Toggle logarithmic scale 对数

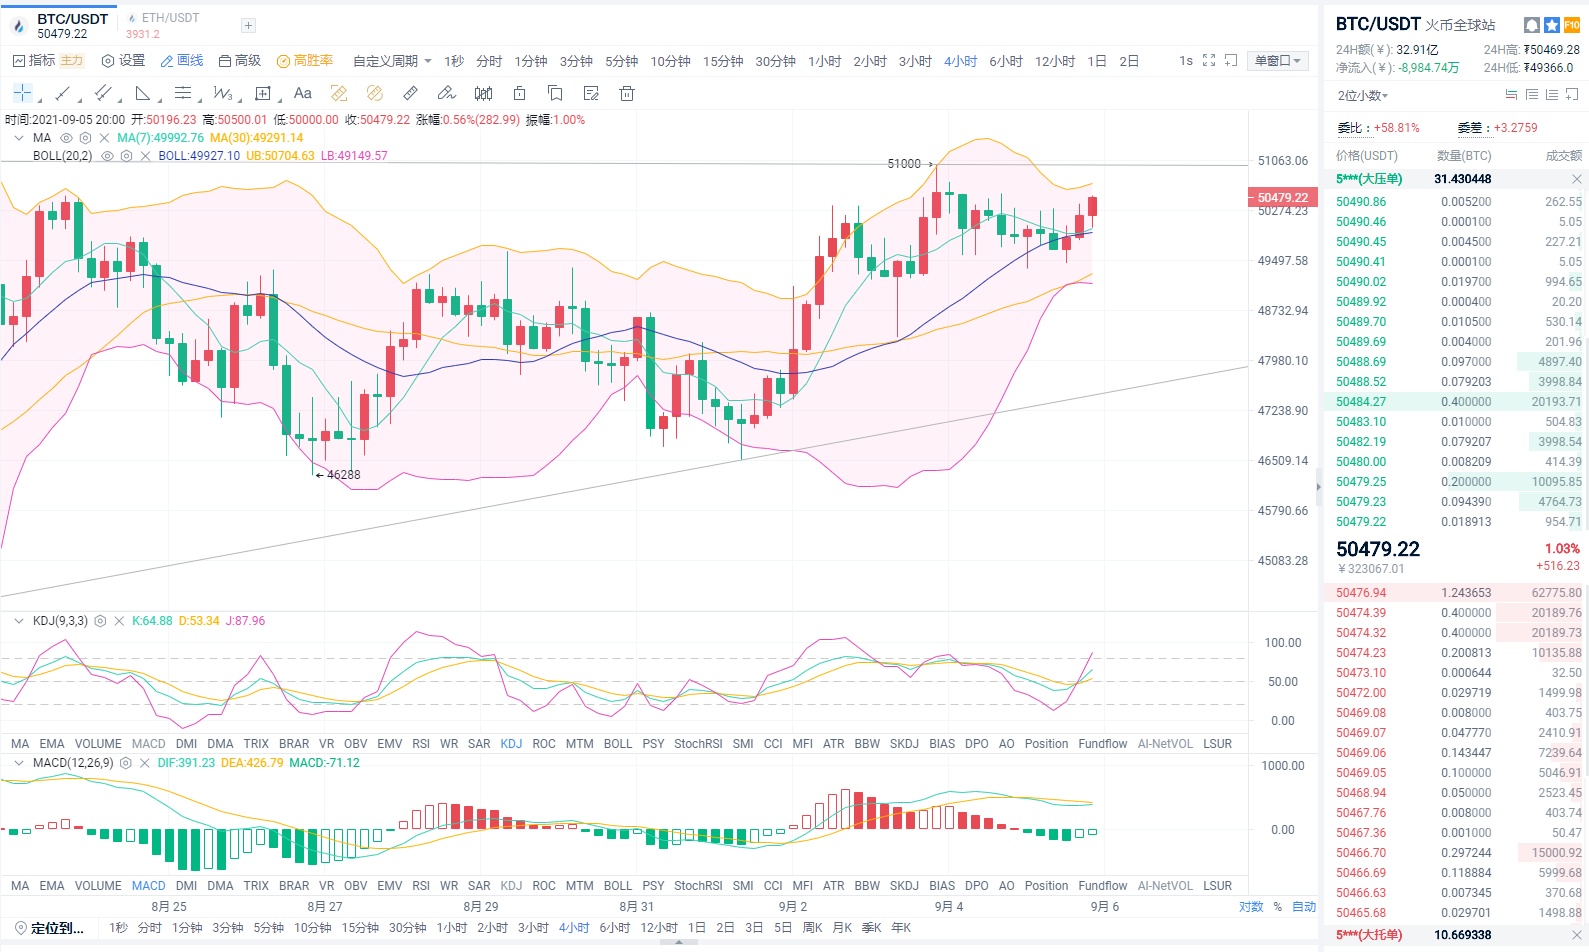pyautogui.click(x=1251, y=907)
